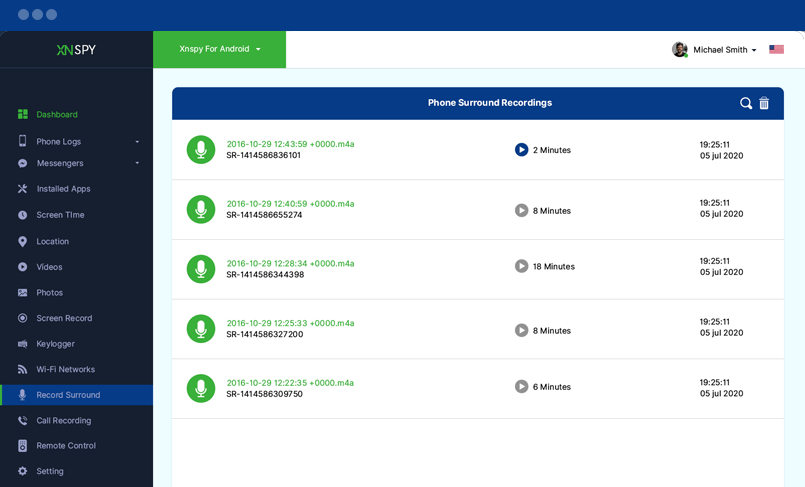Screen dimensions: 805x487
Task: Open the 2016-10-29 12:40:59 recording link
Action: (x=290, y=204)
